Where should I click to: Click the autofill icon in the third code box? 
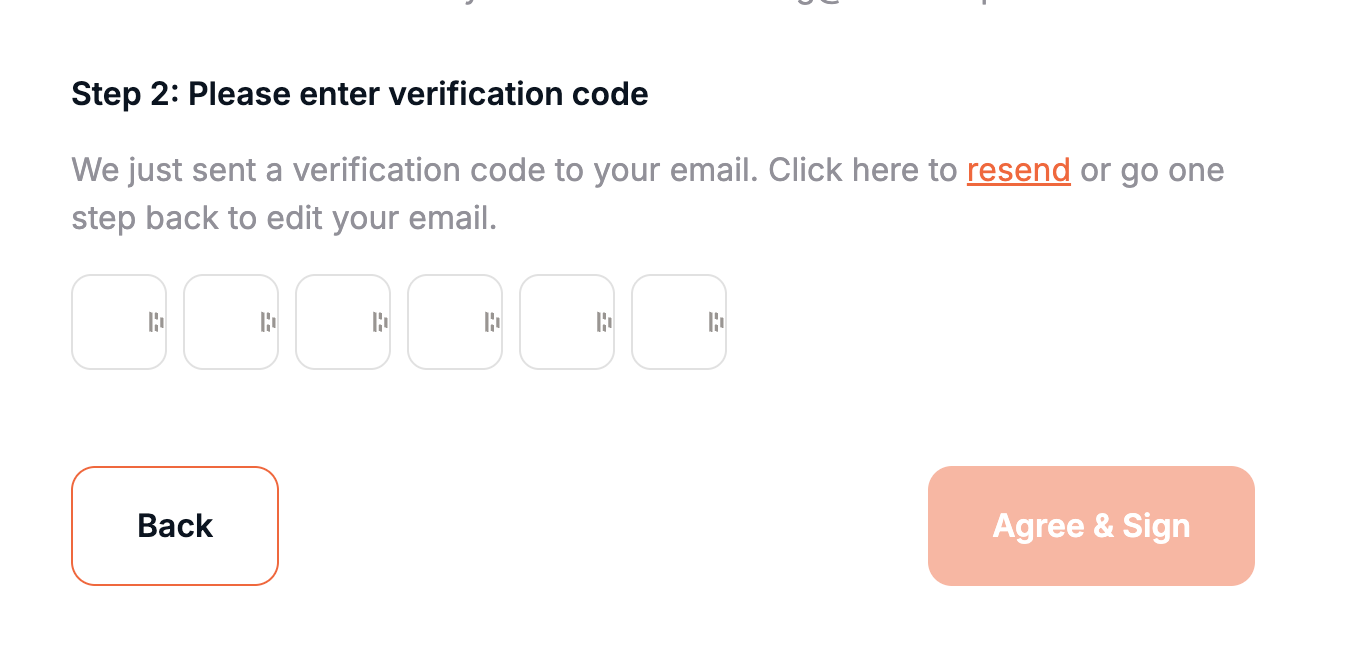[x=380, y=322]
